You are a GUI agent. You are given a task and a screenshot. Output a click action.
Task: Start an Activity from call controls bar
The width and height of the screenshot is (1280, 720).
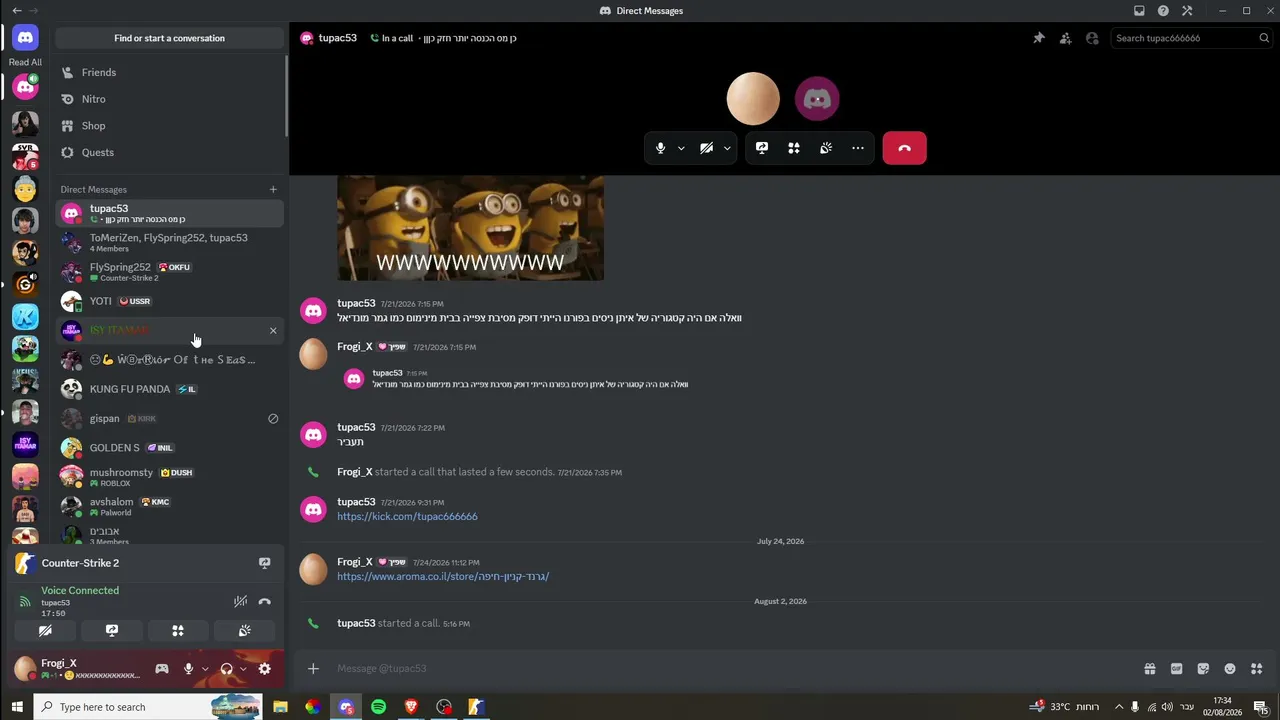tap(794, 148)
